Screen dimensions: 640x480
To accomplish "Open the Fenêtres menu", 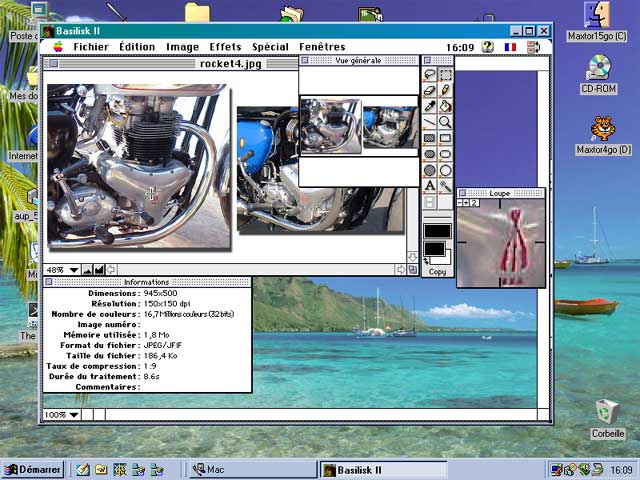I will tap(322, 47).
